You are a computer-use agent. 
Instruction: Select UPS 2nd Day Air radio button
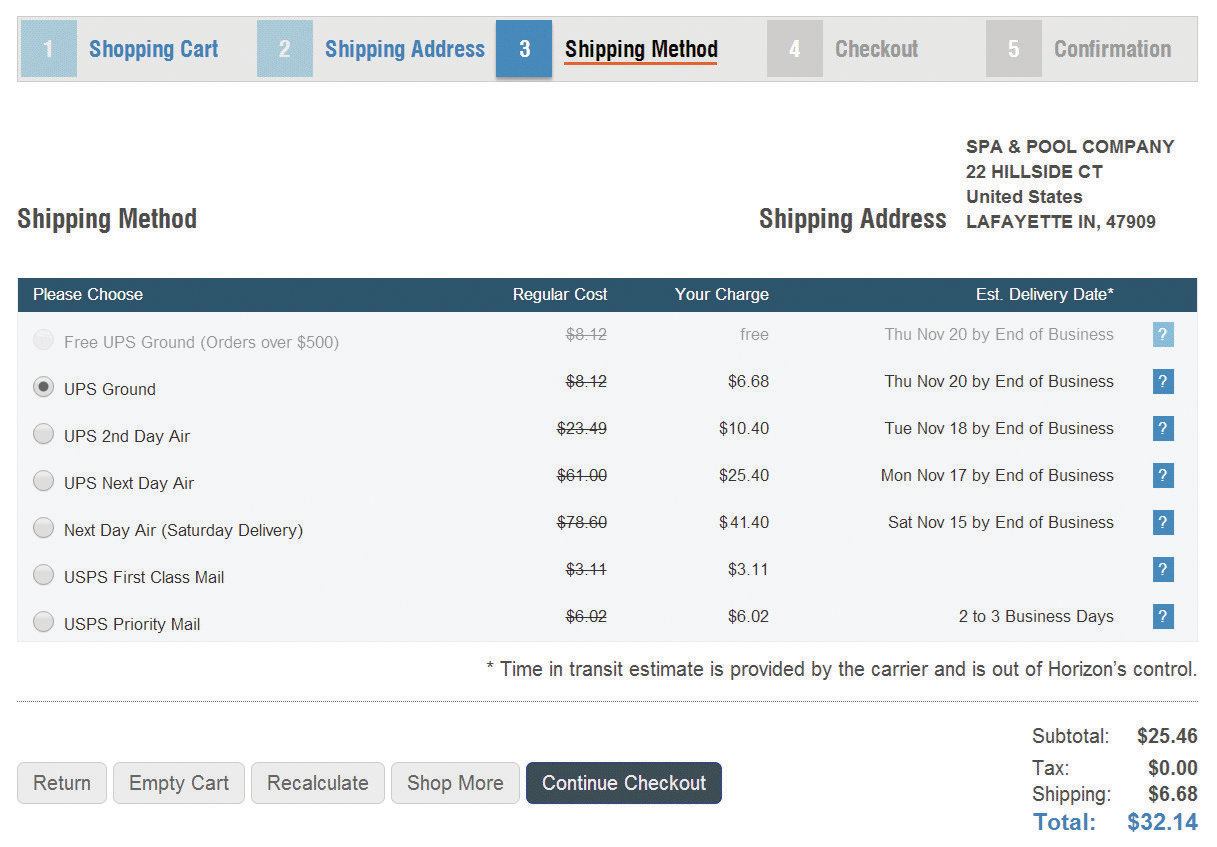point(43,434)
